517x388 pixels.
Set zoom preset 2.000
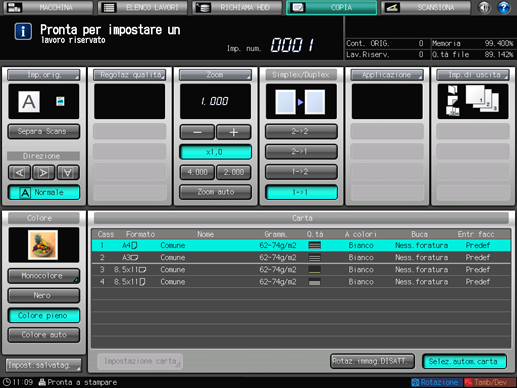click(x=233, y=172)
